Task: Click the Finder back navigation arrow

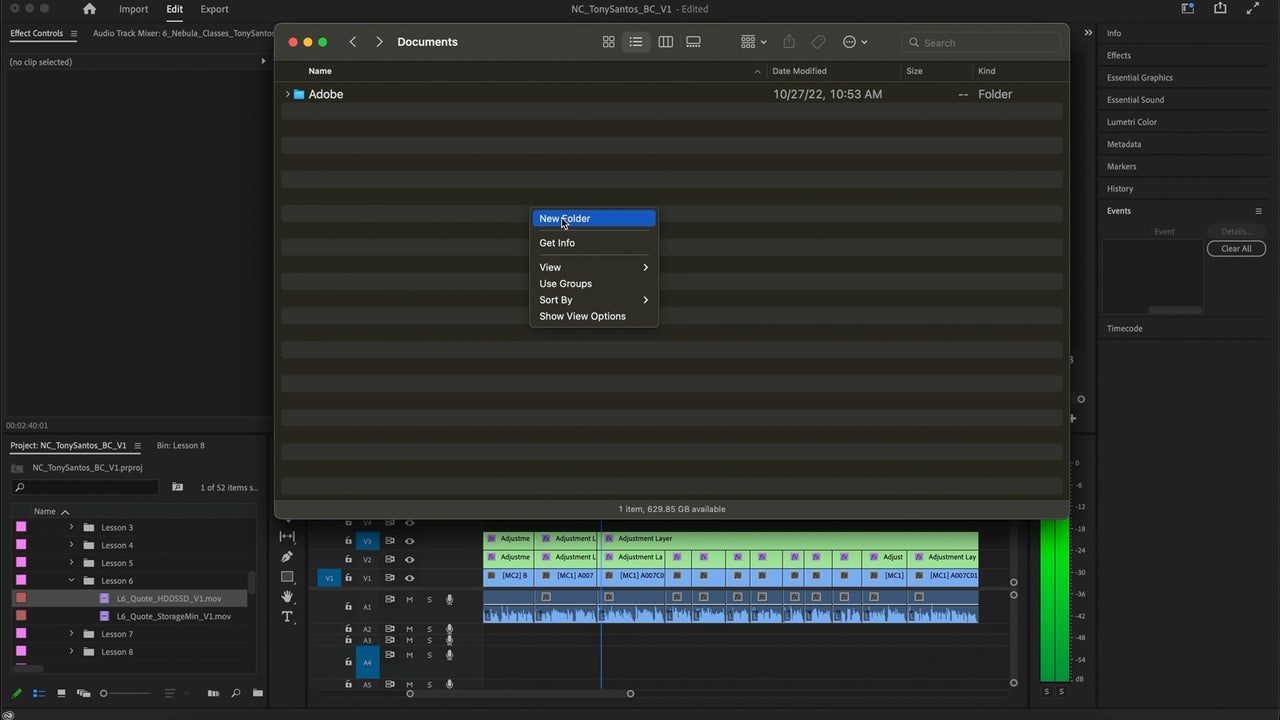Action: coord(352,42)
